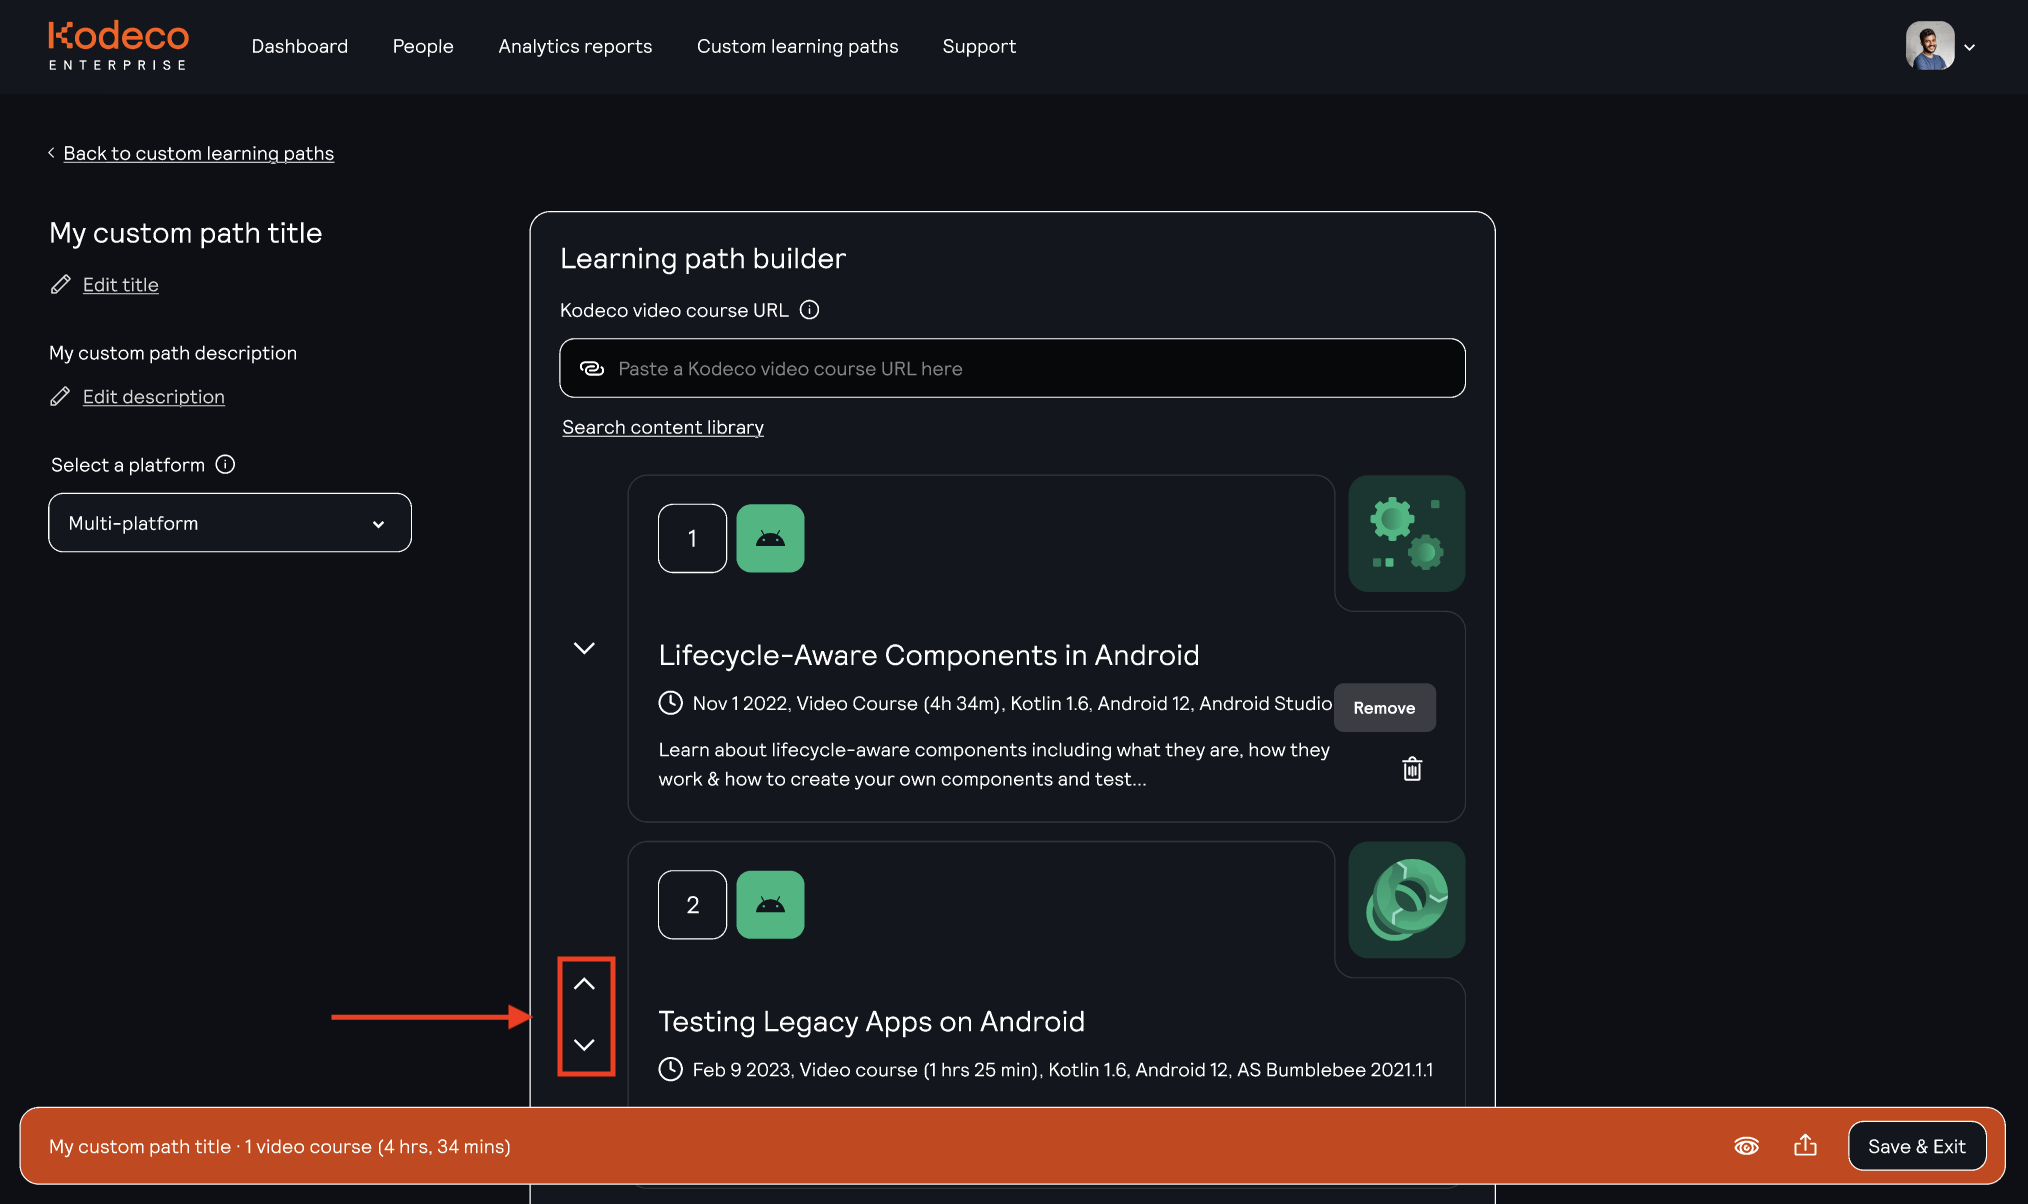2028x1204 pixels.
Task: Click Android icon on Testing Legacy Apps
Action: click(770, 905)
